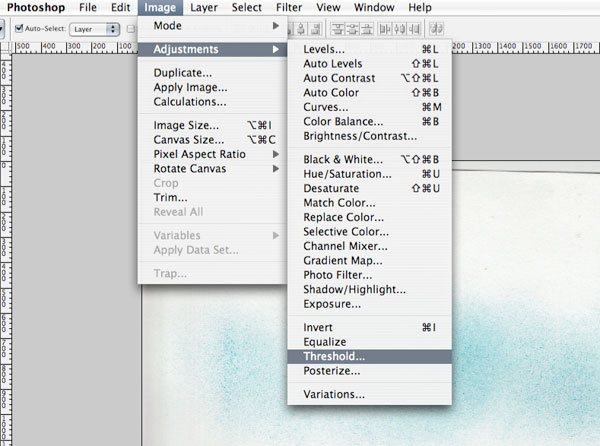Toggle the Auto-Select checkbox
This screenshot has width=600, height=446.
(19, 28)
